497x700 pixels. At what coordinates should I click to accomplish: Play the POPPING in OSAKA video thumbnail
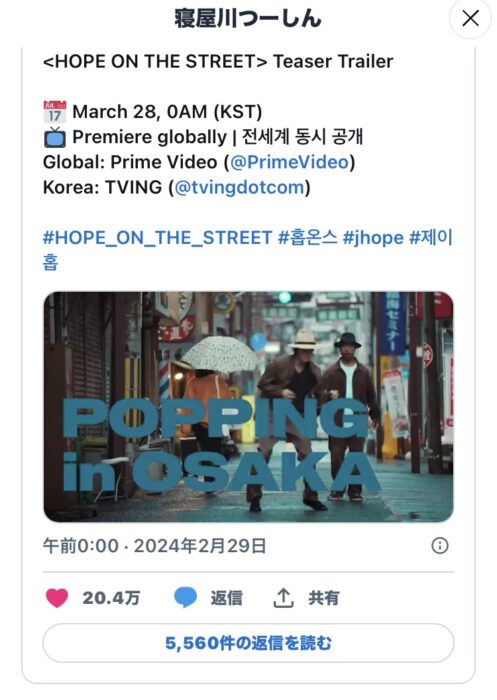248,407
